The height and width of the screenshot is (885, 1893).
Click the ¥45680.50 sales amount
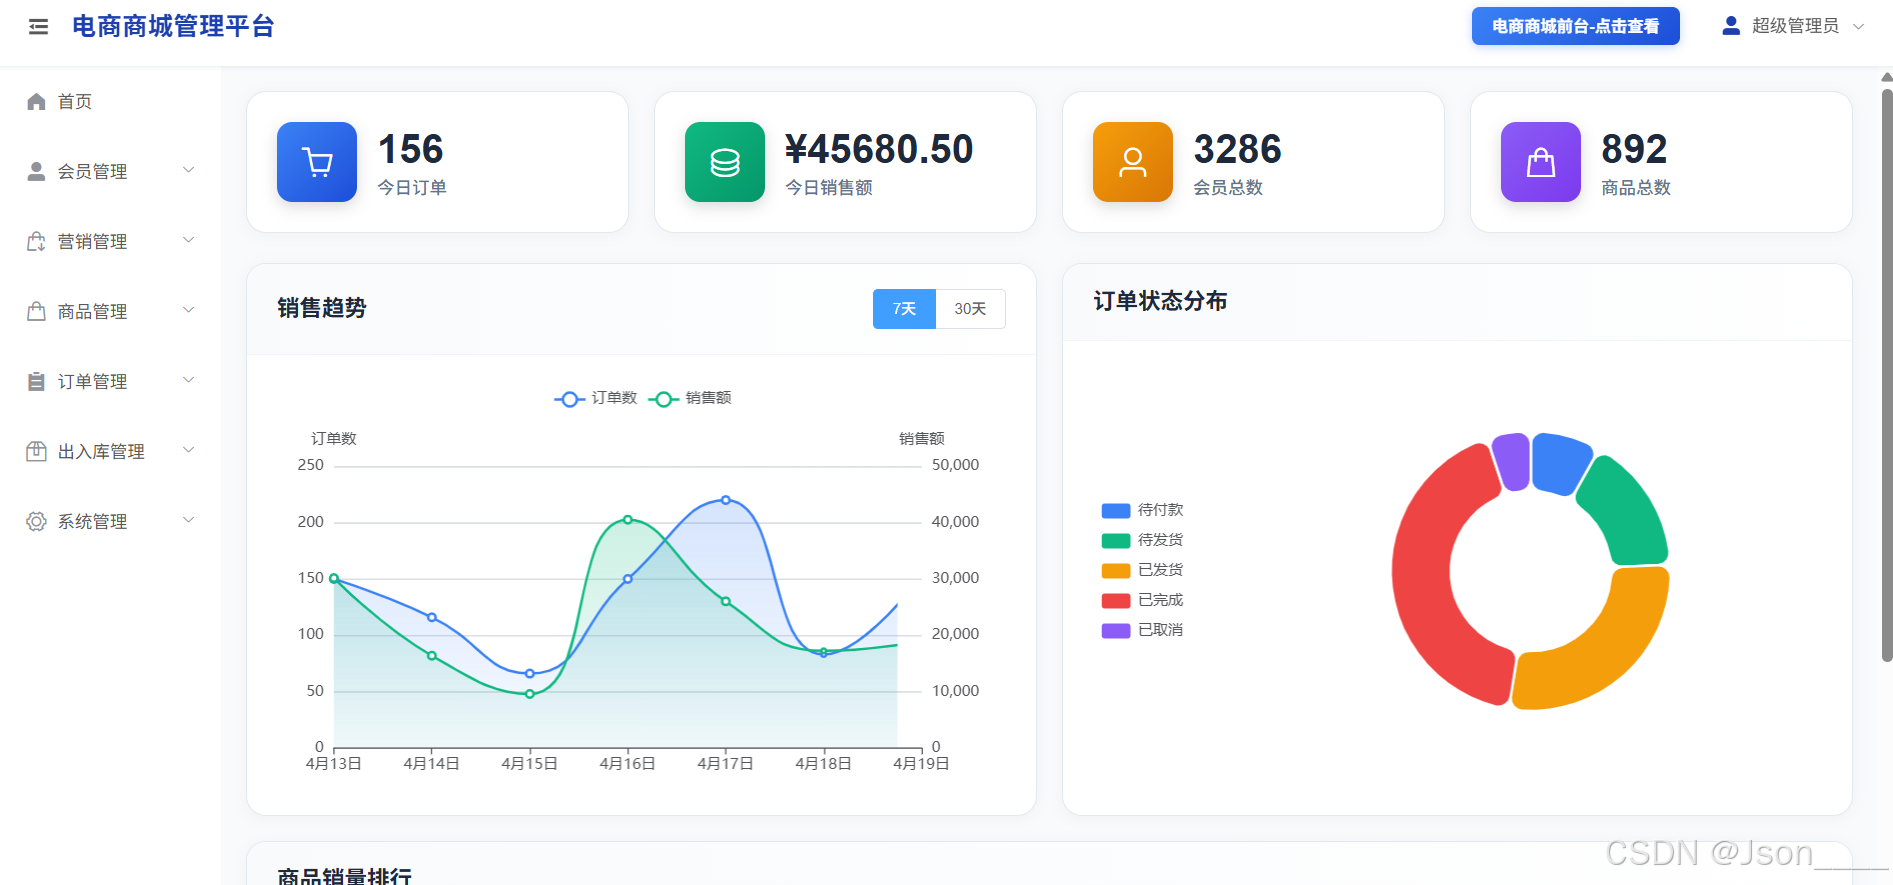pyautogui.click(x=879, y=149)
